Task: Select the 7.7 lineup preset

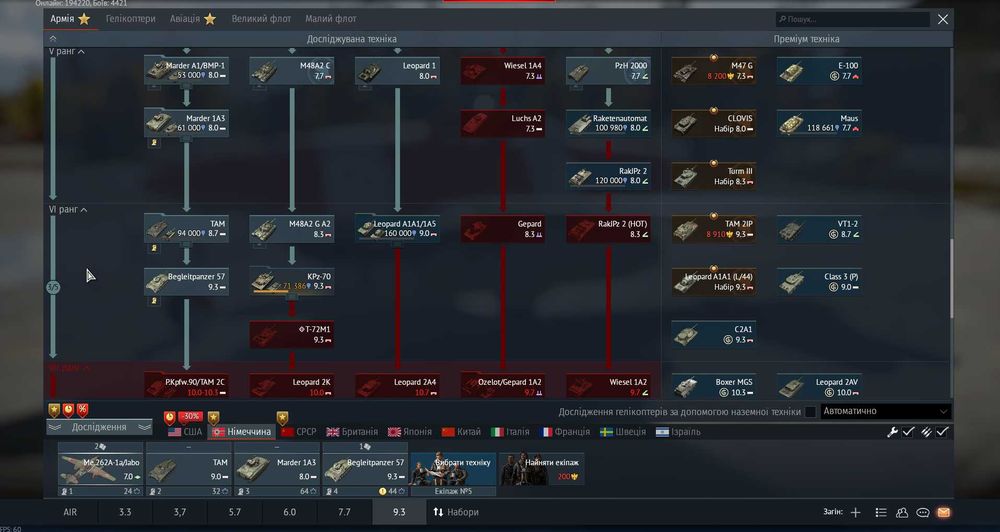Action: coord(344,512)
